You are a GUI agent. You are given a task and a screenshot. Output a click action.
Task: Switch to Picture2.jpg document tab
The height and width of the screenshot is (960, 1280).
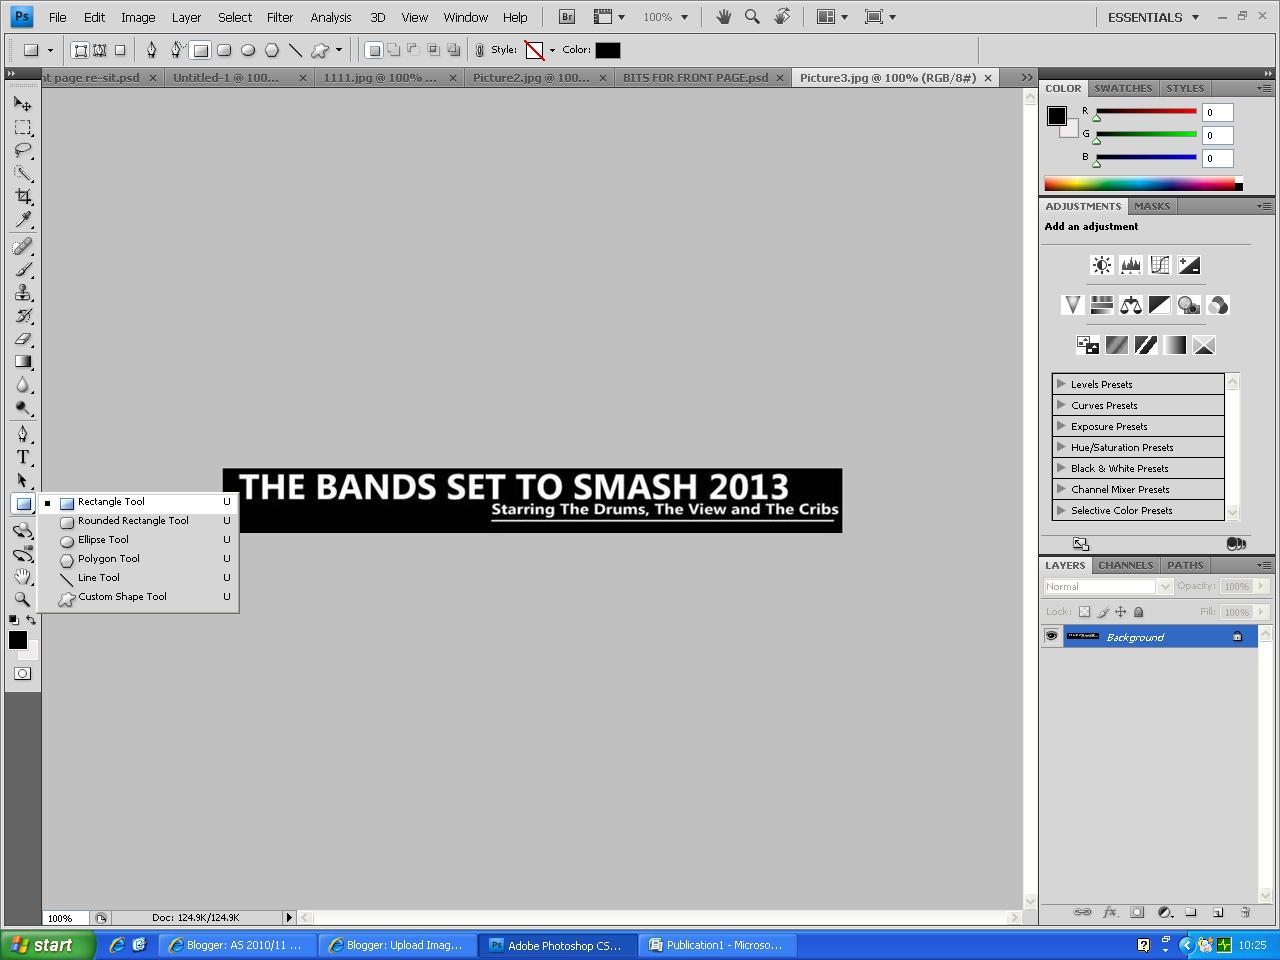point(538,77)
